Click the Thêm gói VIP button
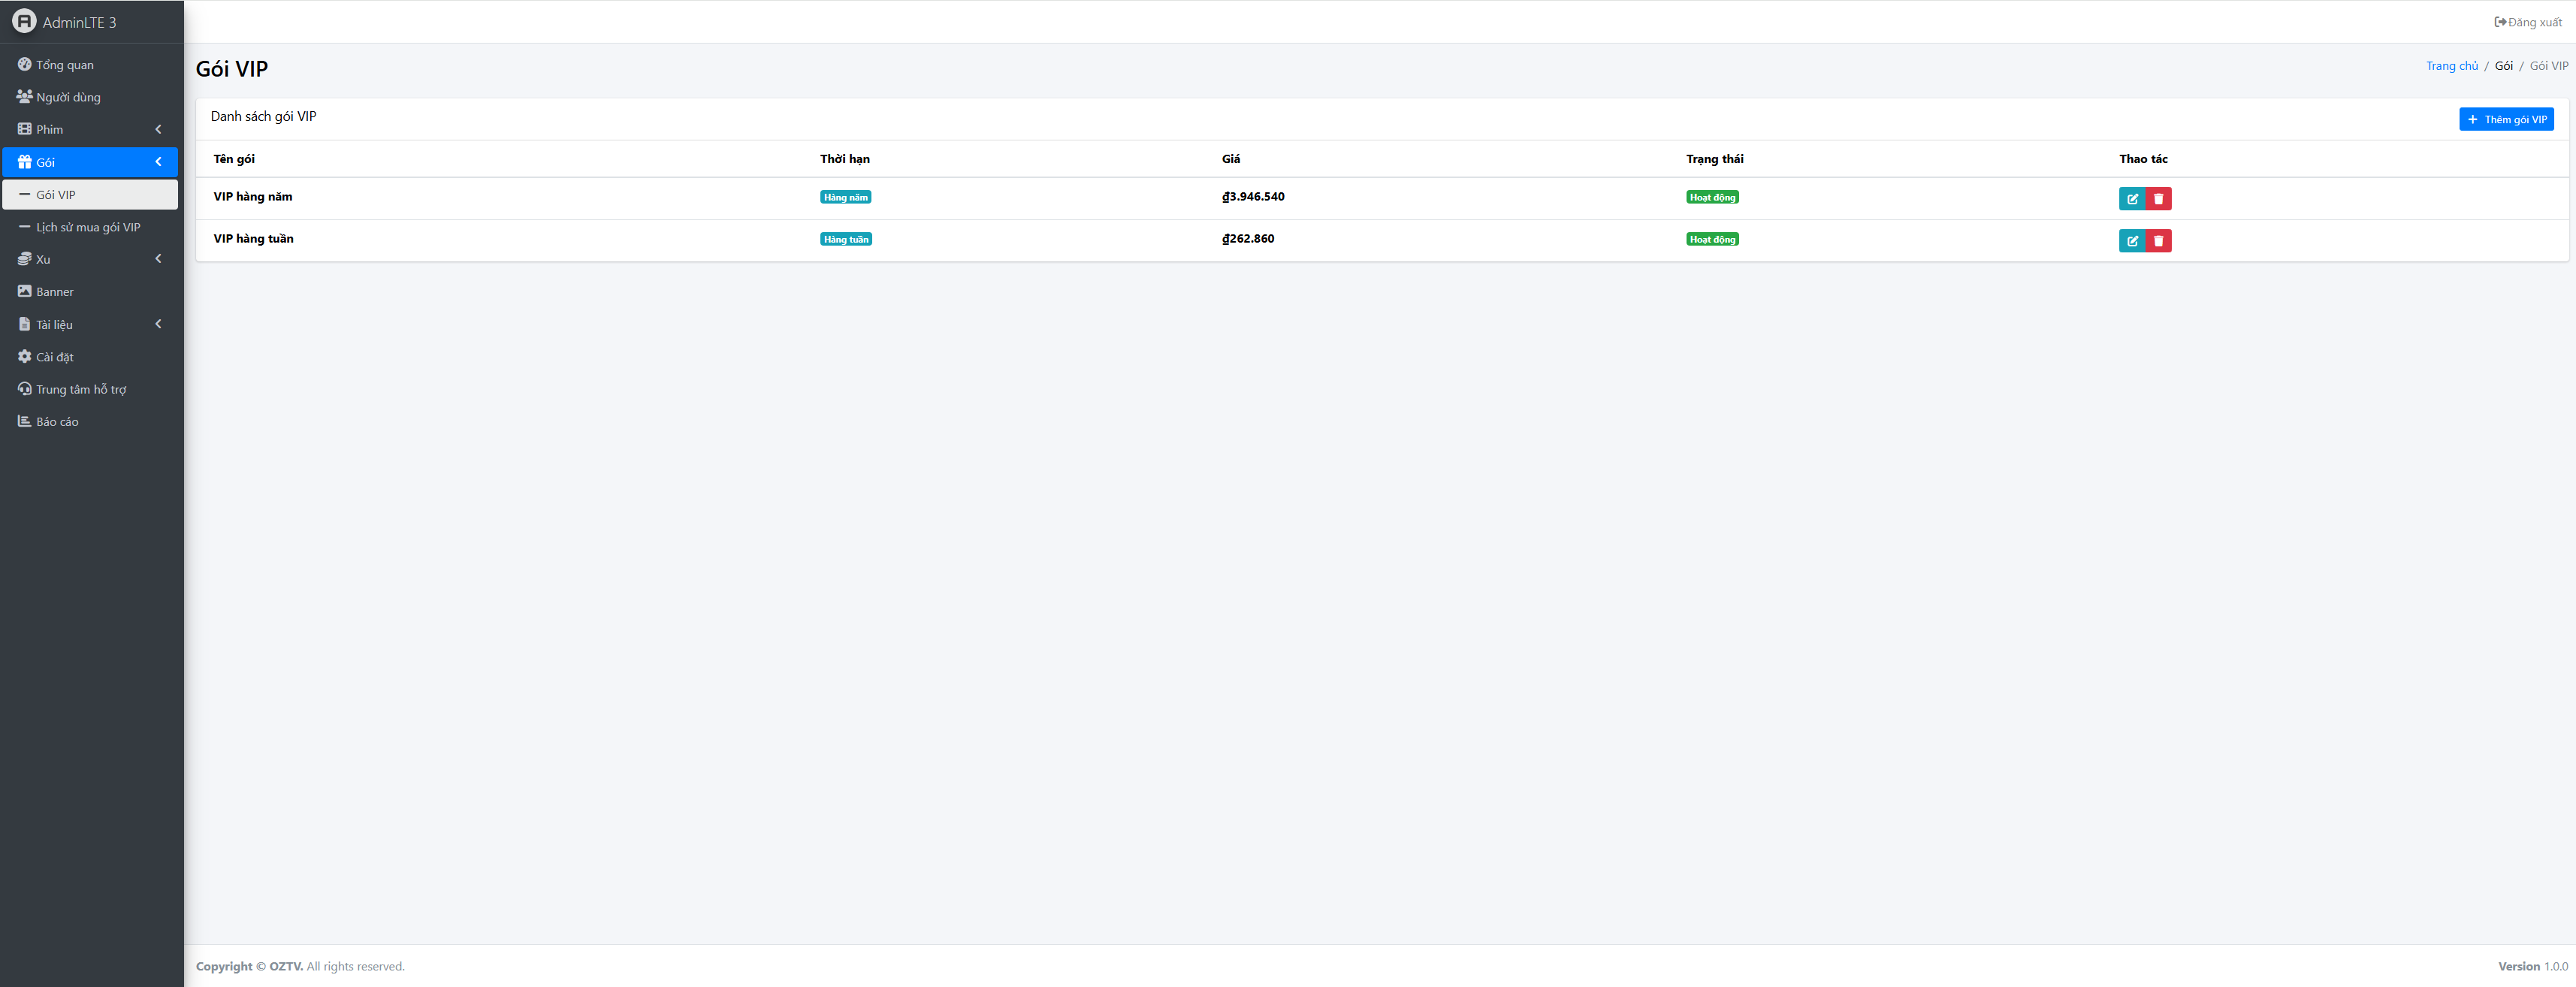The height and width of the screenshot is (987, 2576). click(x=2507, y=118)
